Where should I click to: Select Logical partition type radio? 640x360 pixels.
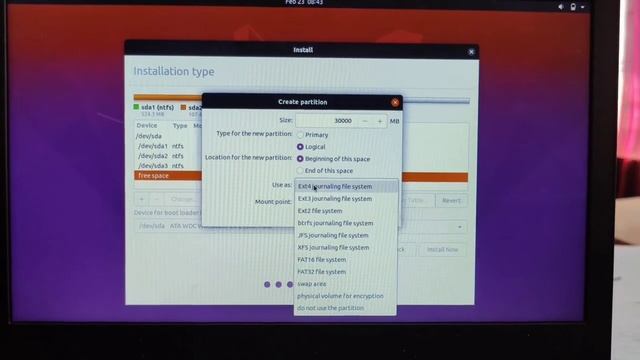point(300,147)
